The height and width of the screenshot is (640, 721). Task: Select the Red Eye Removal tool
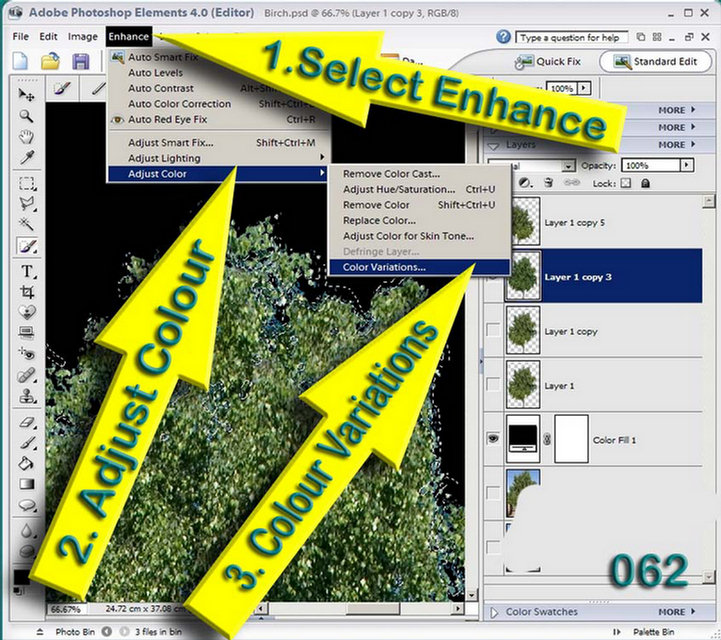click(27, 353)
